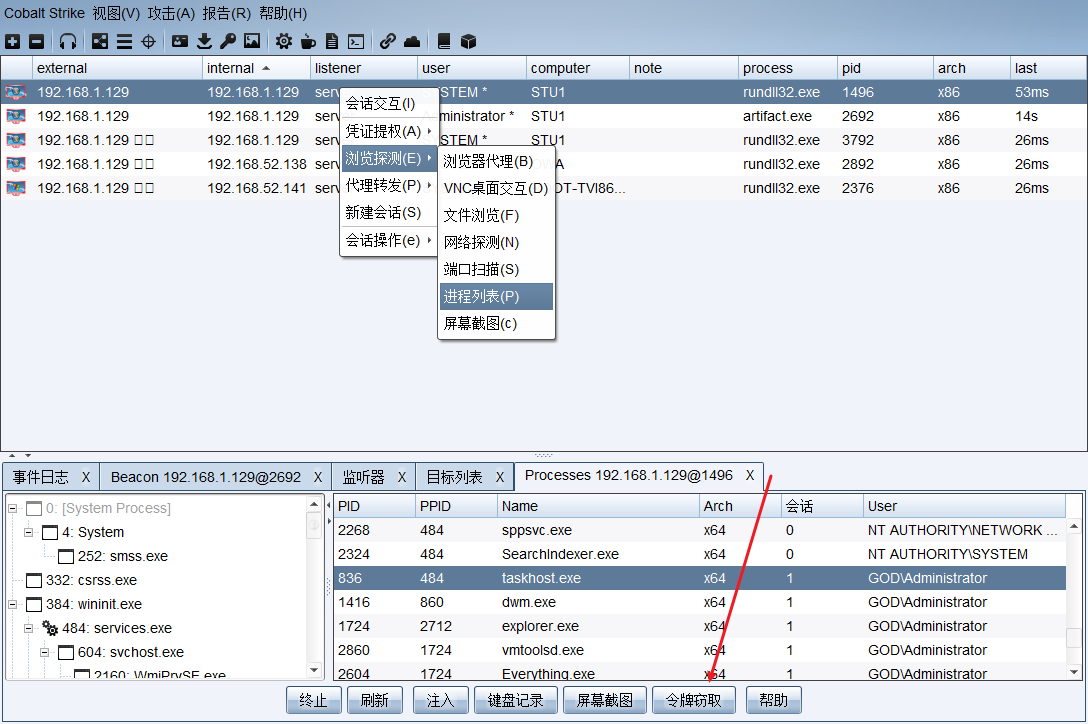Open the 视图(V) menu

pos(117,13)
